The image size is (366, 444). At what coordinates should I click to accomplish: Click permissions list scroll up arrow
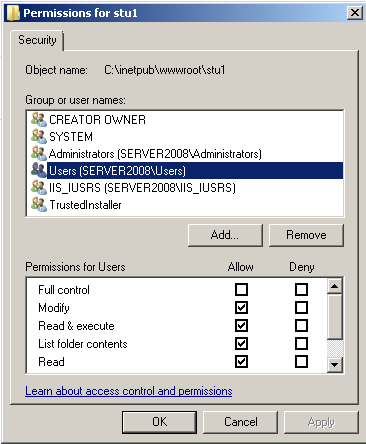(335, 286)
